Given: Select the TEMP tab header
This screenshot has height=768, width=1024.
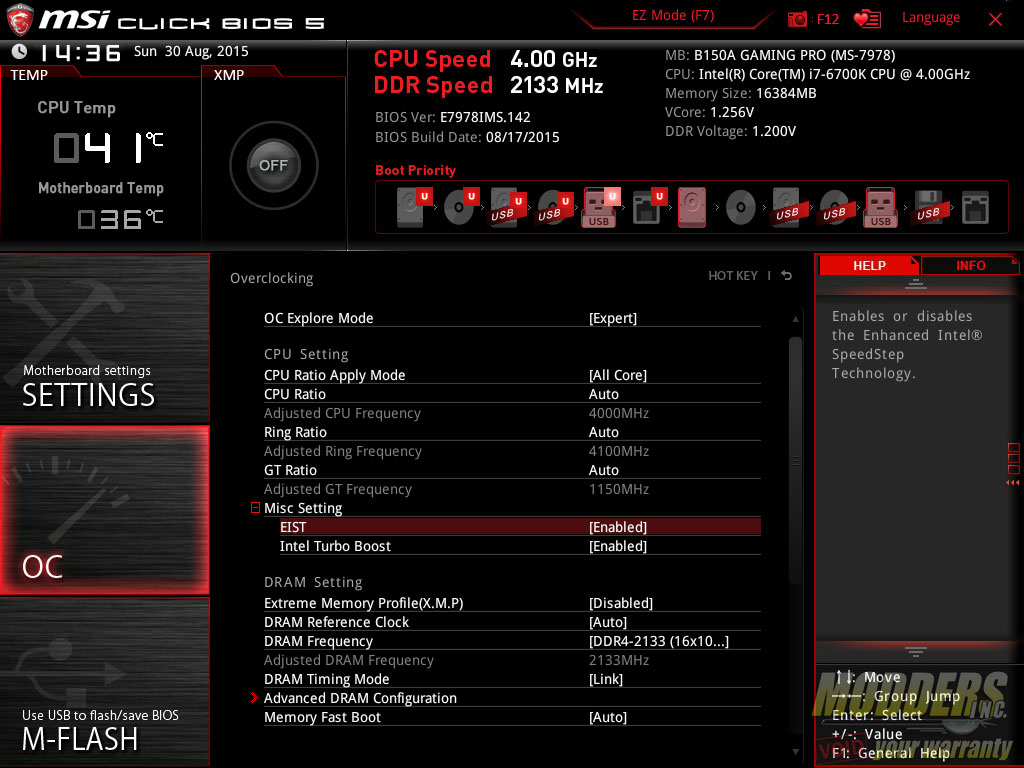Looking at the screenshot, I should click(x=29, y=75).
